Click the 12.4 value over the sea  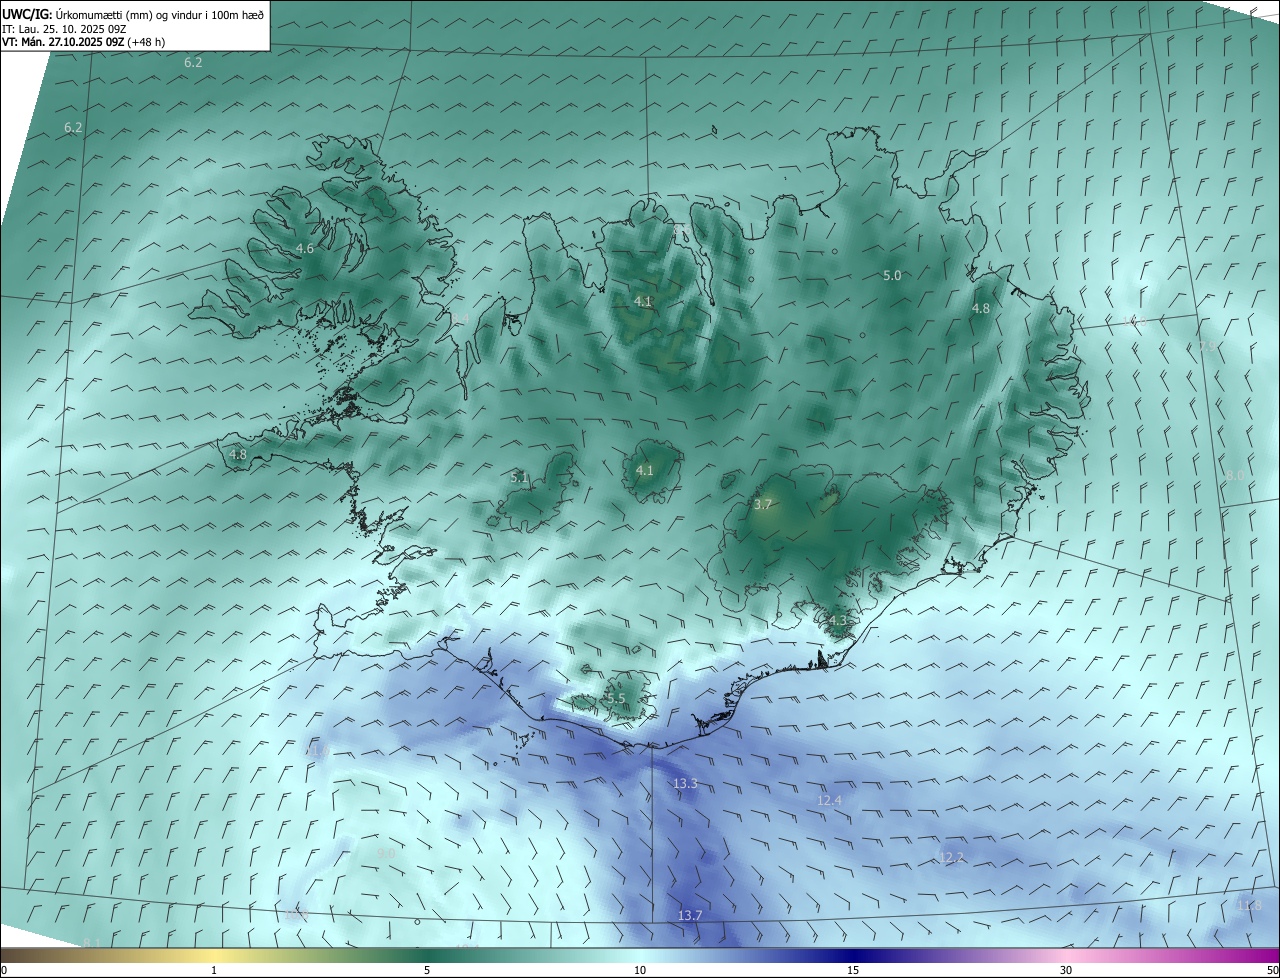pyautogui.click(x=829, y=800)
